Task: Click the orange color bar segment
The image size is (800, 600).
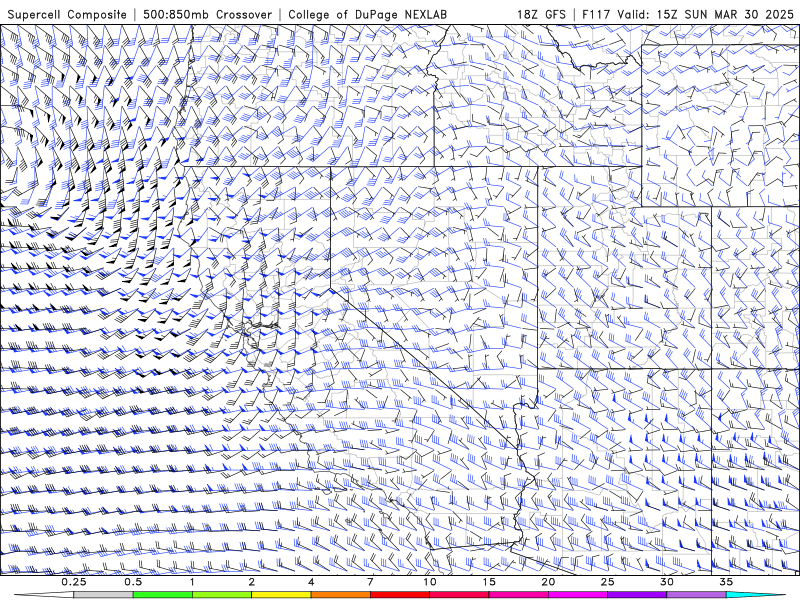Action: click(x=340, y=595)
